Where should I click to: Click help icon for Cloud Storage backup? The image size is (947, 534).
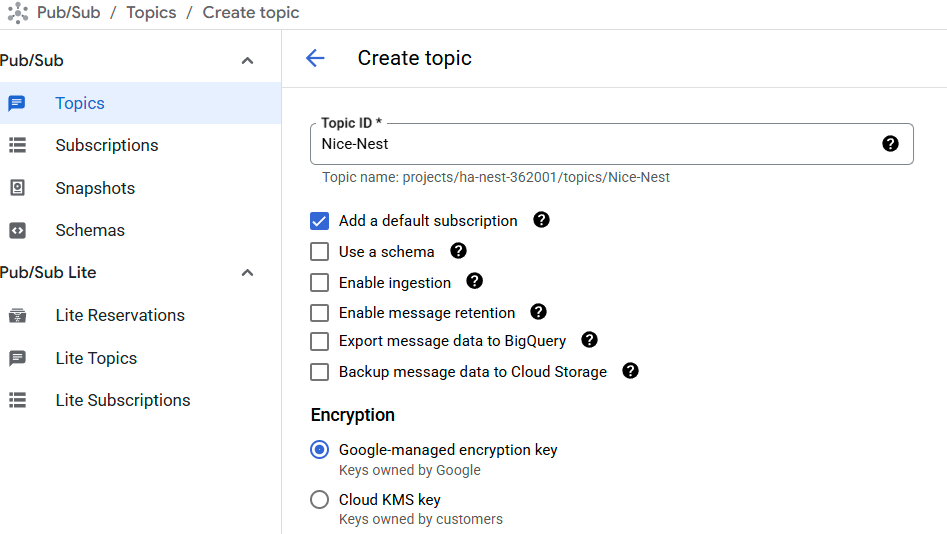[630, 371]
